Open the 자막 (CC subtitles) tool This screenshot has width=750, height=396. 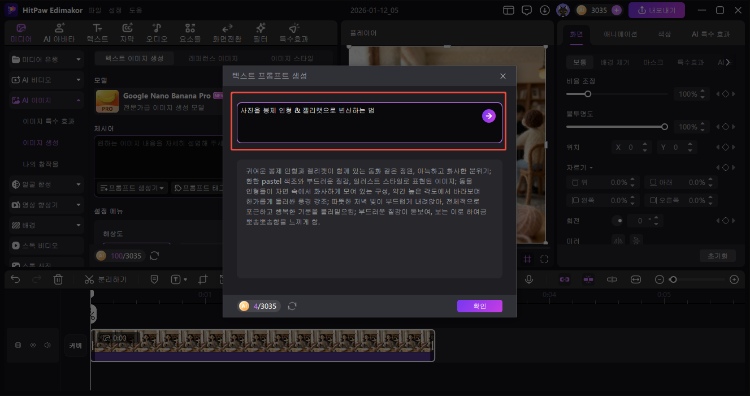coord(127,33)
